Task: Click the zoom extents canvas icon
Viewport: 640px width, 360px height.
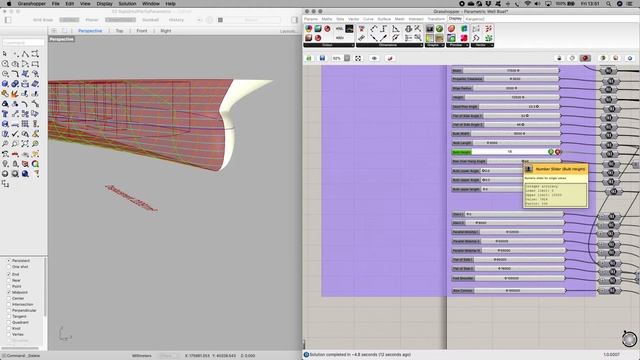Action: 358,58
